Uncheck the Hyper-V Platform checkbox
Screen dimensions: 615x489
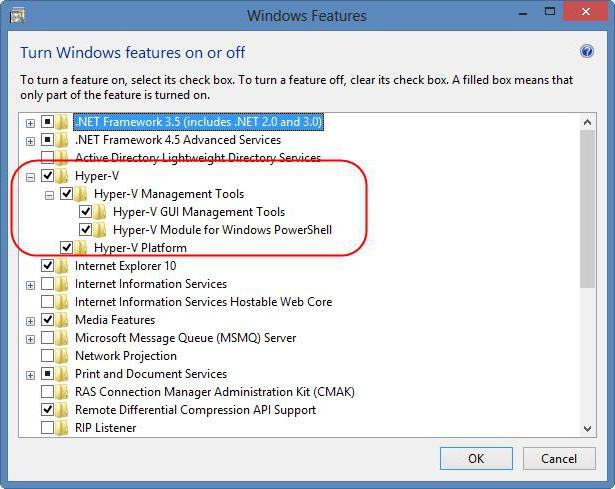click(67, 248)
